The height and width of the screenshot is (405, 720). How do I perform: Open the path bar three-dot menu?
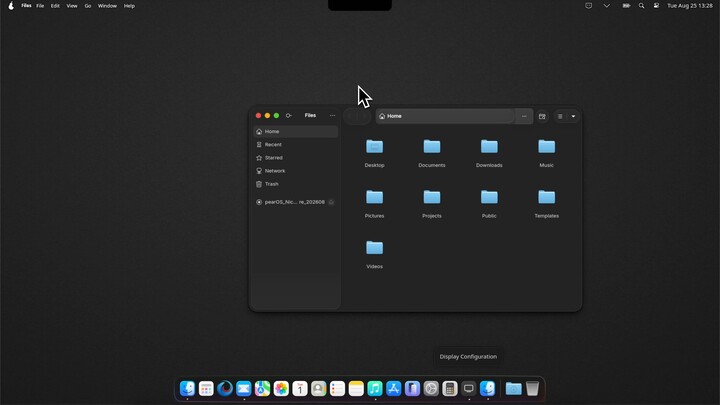tap(524, 116)
